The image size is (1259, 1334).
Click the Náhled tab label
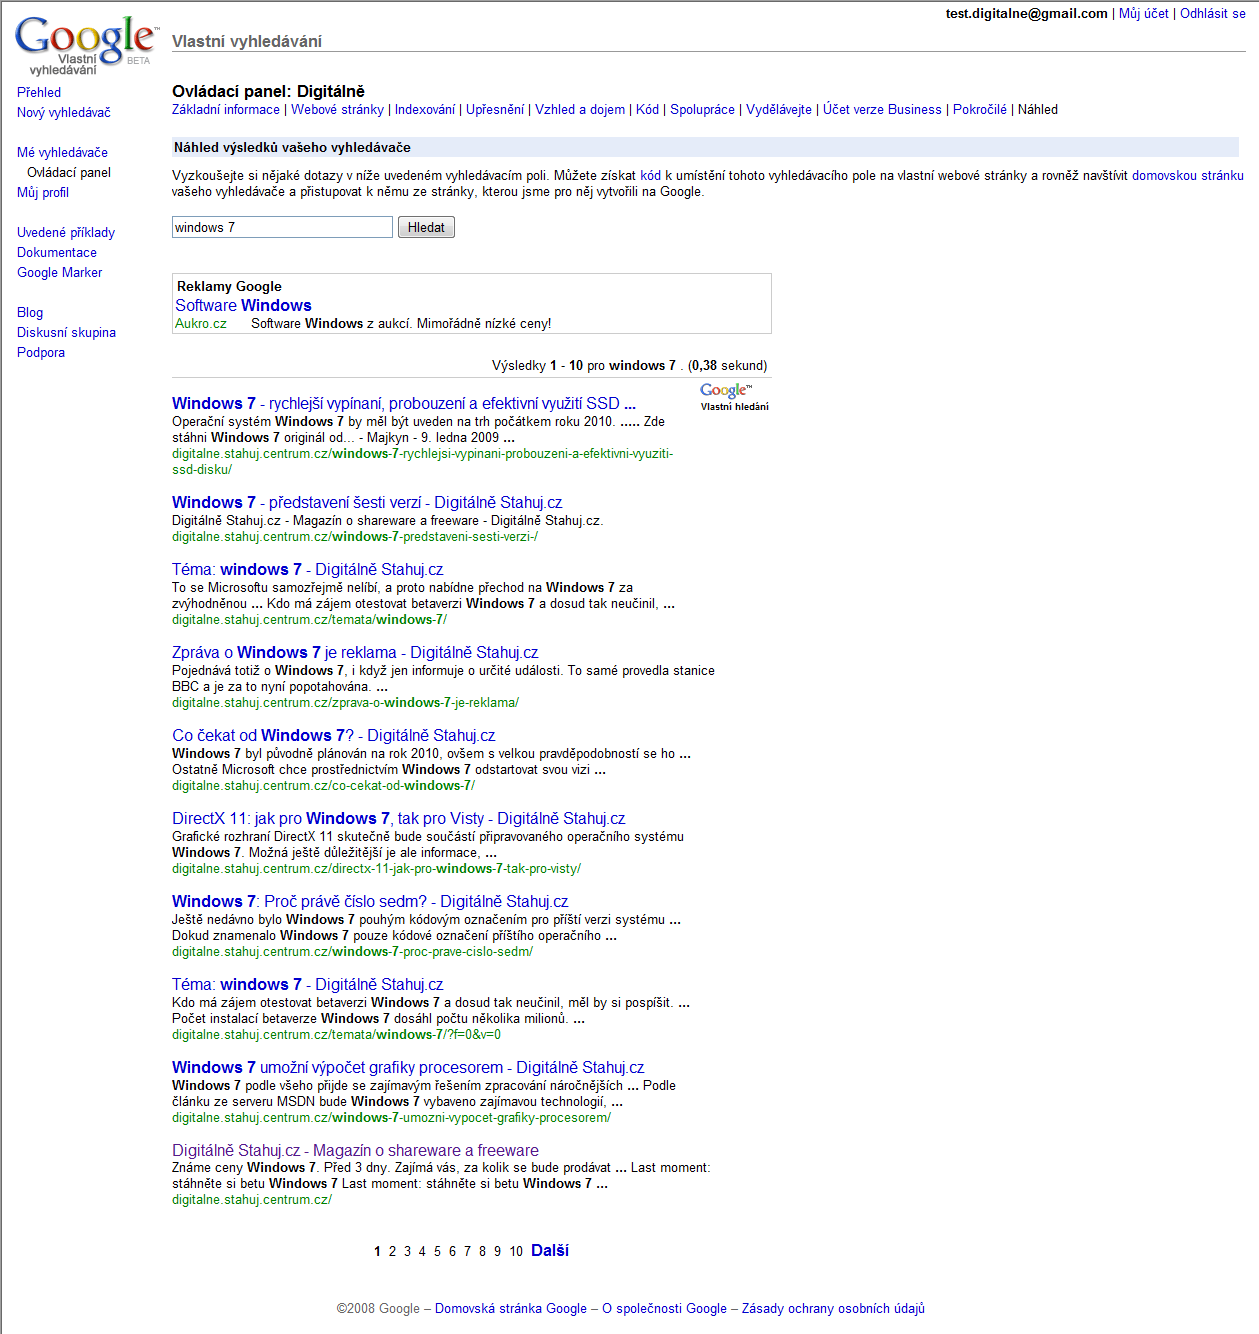coord(1038,109)
